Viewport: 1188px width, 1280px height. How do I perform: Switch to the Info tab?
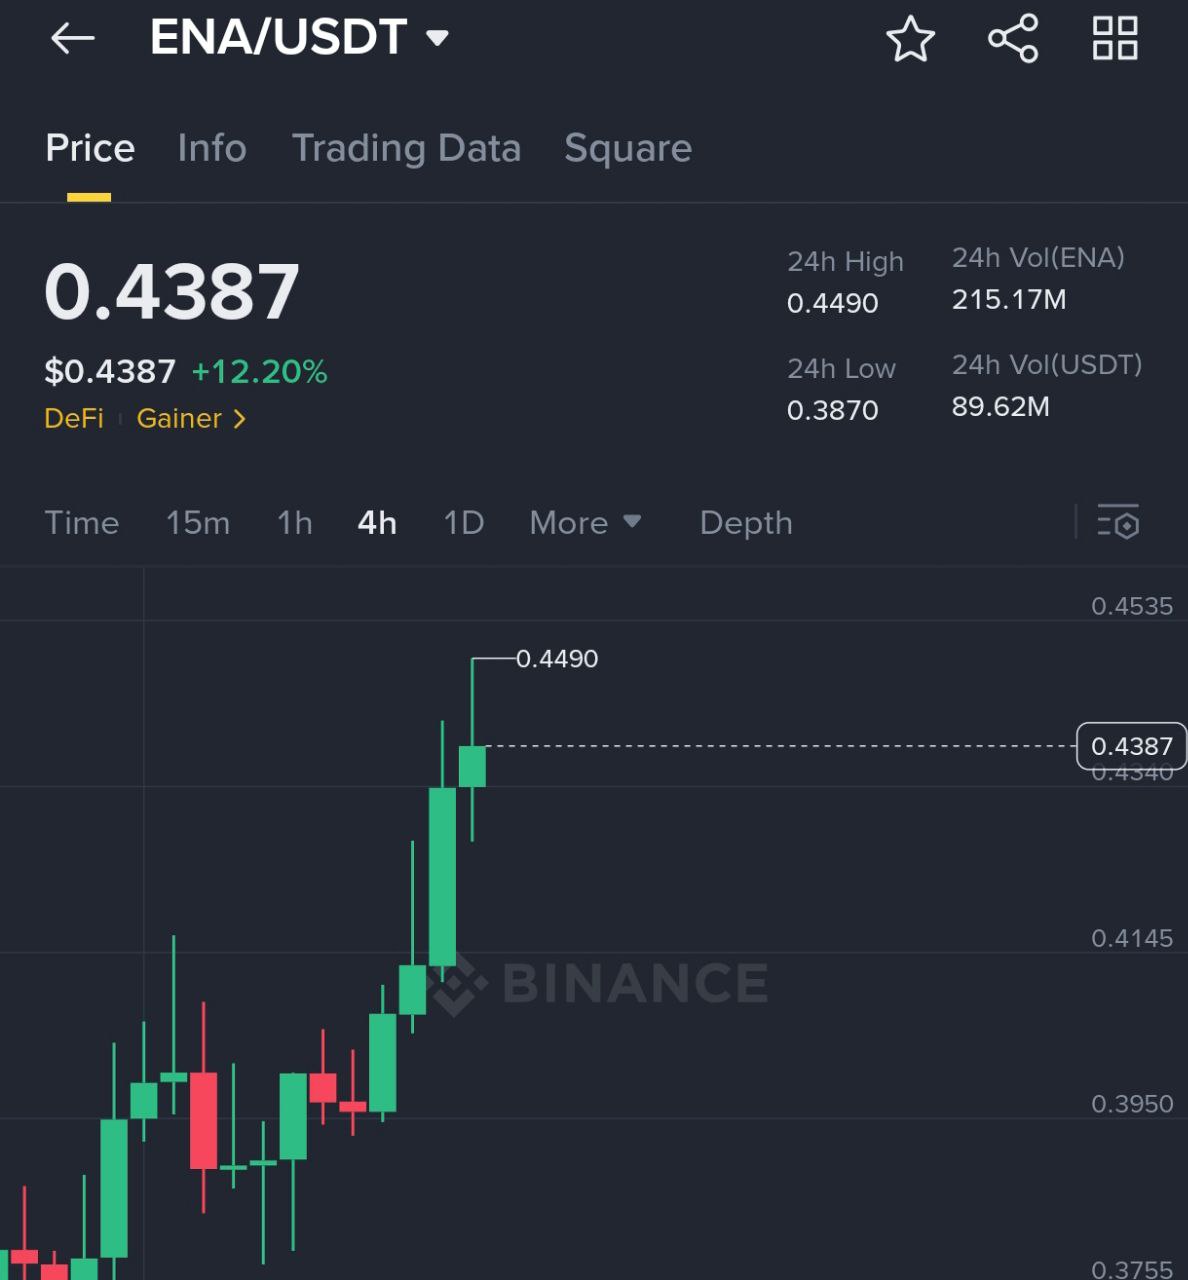[x=212, y=148]
